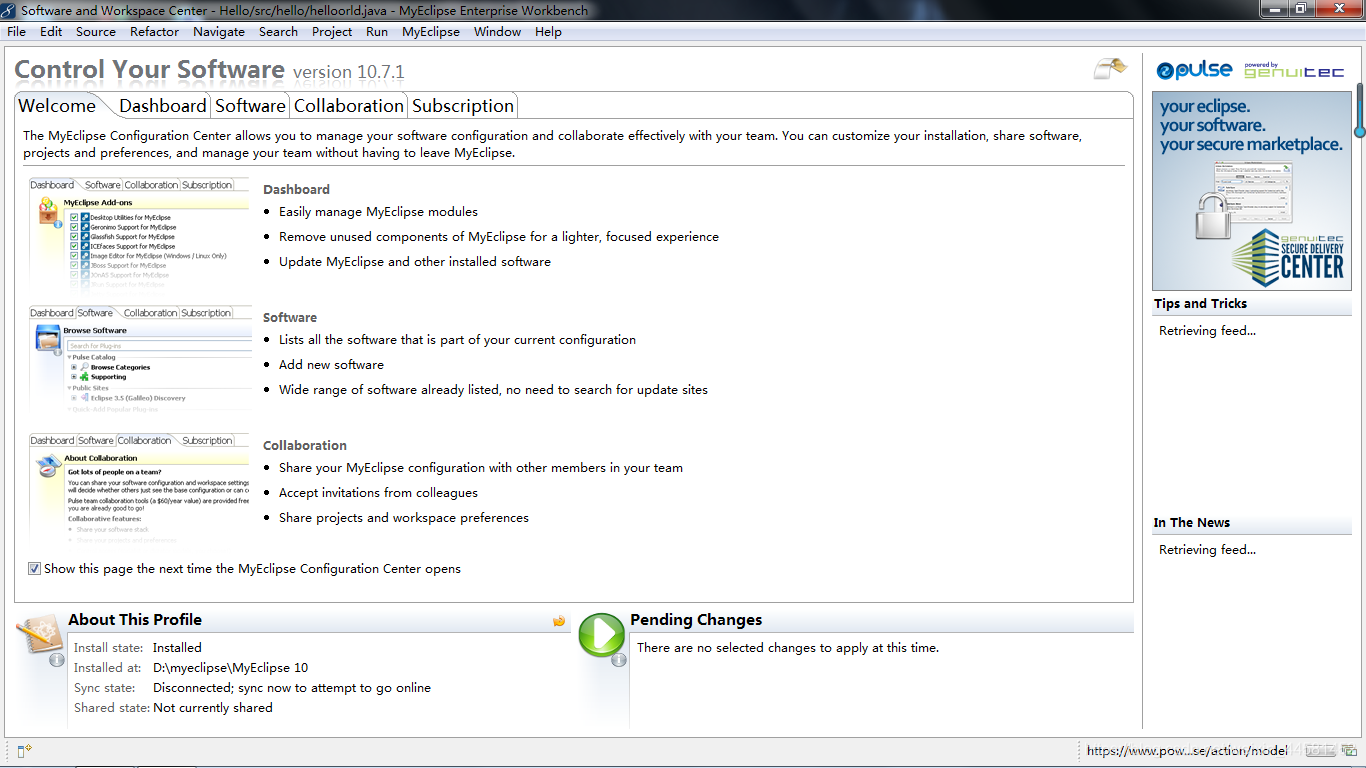Click 'Accept invitations from colleagues' text

[x=378, y=492]
